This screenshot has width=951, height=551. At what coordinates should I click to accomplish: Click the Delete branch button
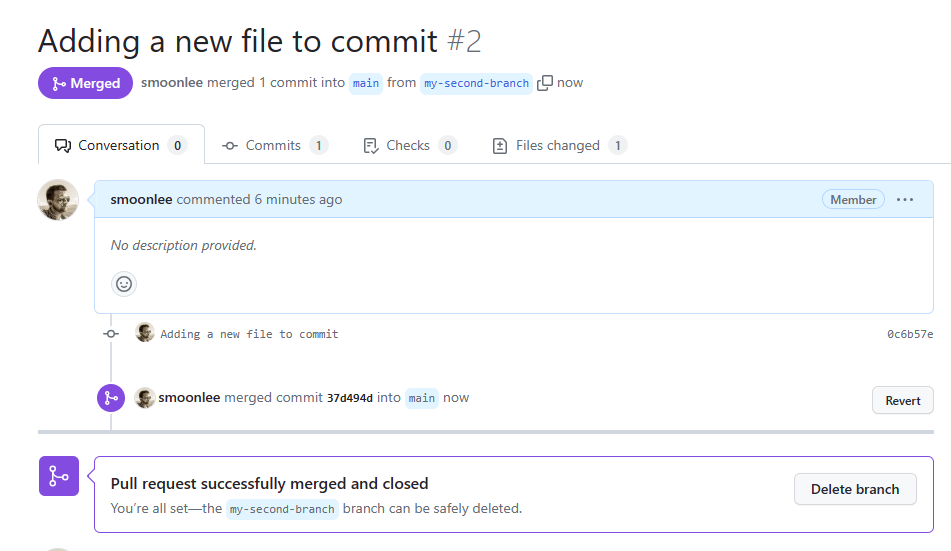click(x=855, y=489)
